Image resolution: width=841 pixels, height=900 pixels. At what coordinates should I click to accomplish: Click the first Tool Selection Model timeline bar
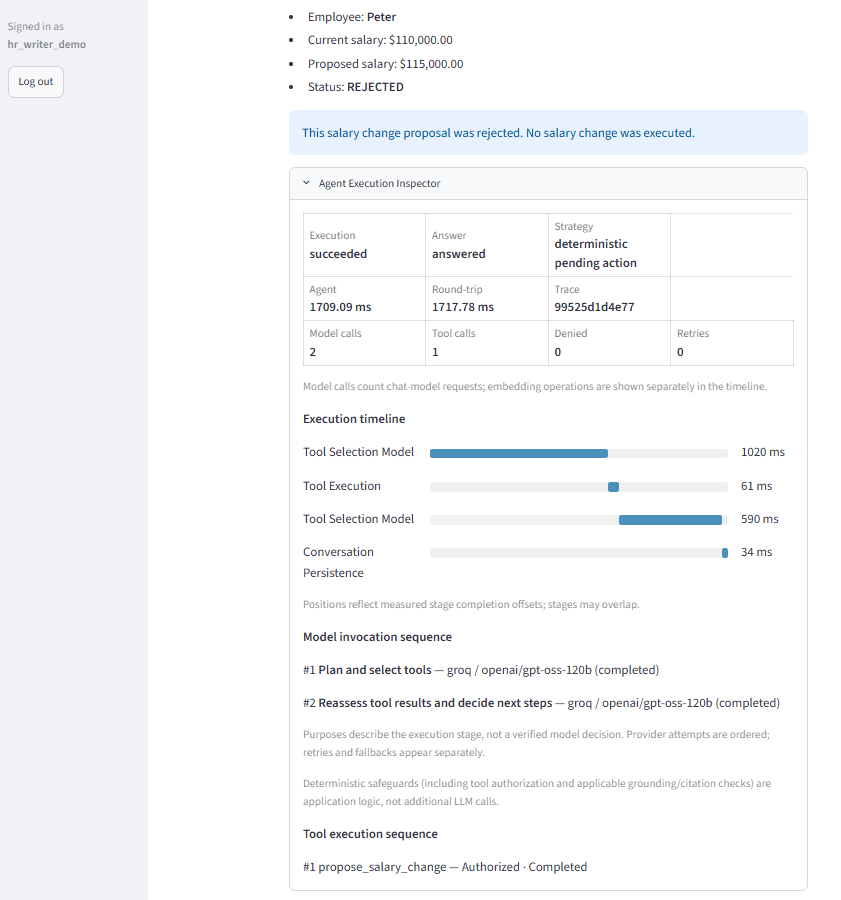pos(518,453)
